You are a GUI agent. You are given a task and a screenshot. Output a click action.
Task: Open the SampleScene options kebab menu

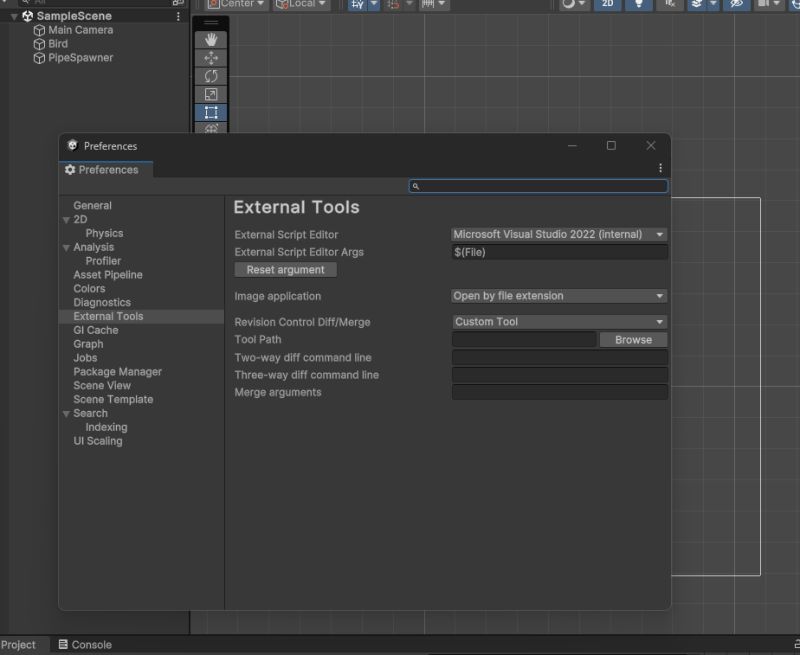pos(178,16)
